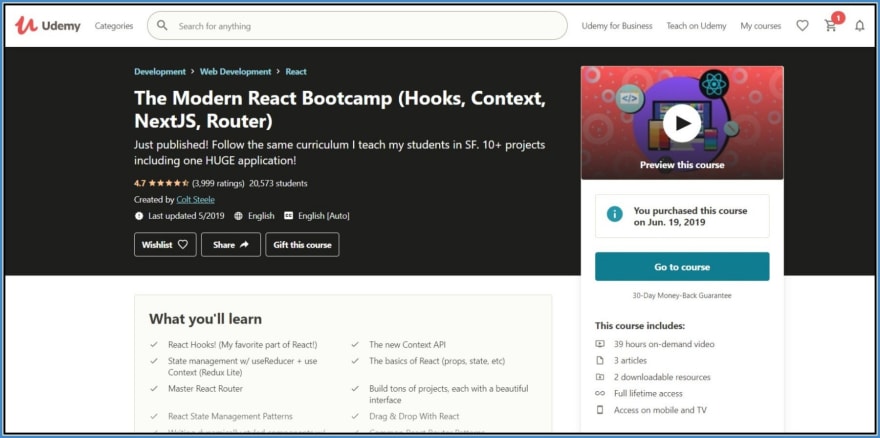Click the heart icon on Wishlist button
This screenshot has height=438, width=880.
point(182,244)
